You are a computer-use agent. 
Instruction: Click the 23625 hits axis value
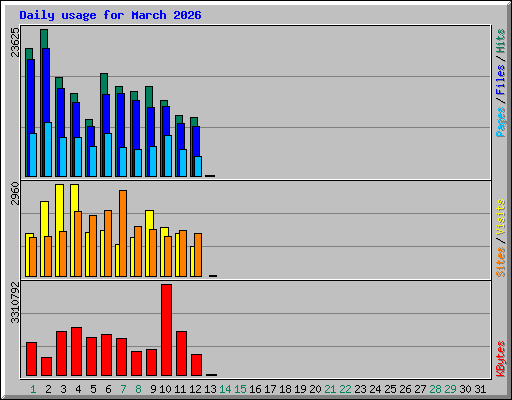click(x=15, y=42)
